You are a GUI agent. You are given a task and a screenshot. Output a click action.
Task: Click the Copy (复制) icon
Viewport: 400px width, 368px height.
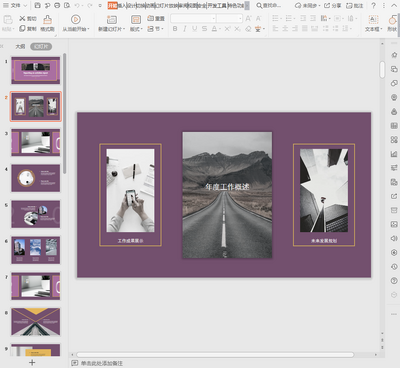(x=22, y=29)
